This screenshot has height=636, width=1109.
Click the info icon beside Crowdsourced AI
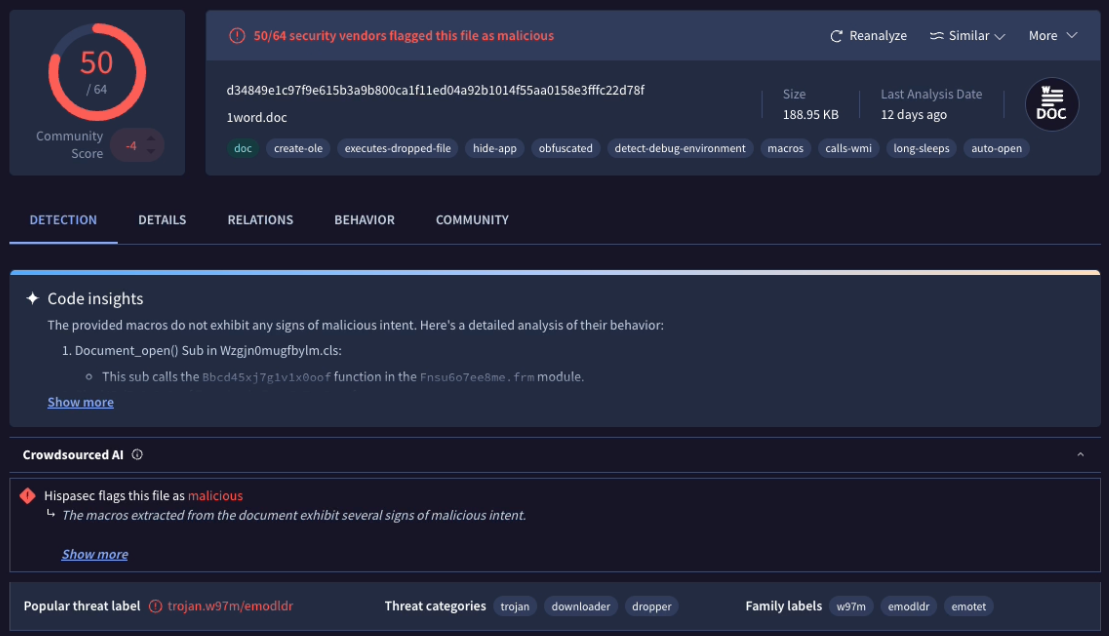pos(137,455)
